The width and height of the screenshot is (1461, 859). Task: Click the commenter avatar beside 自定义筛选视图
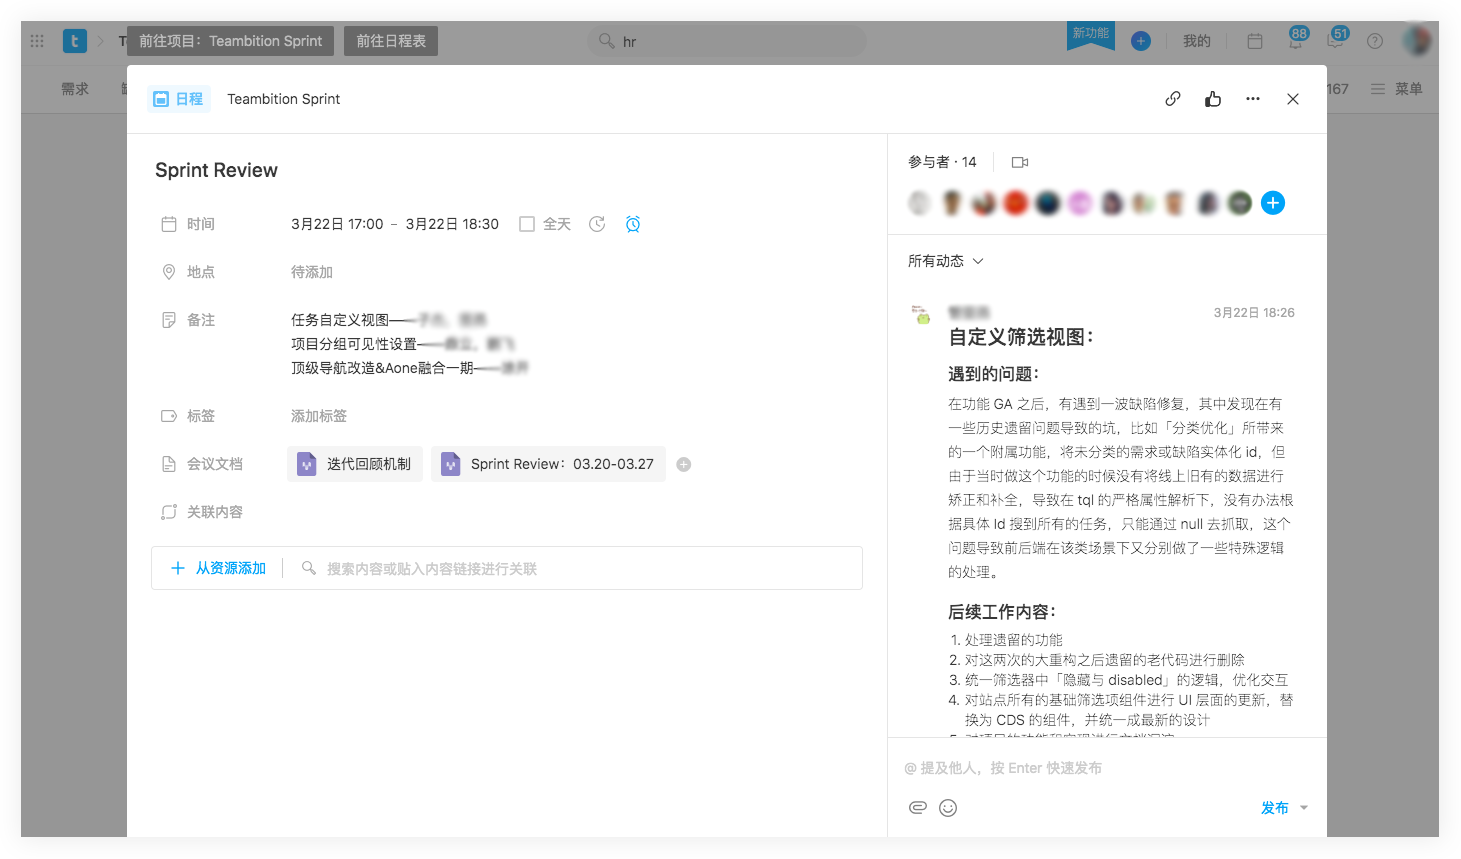click(x=921, y=314)
